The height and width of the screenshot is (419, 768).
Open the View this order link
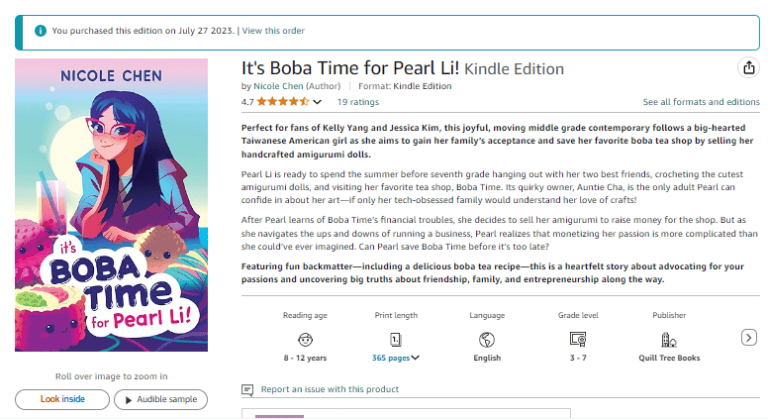[x=273, y=31]
